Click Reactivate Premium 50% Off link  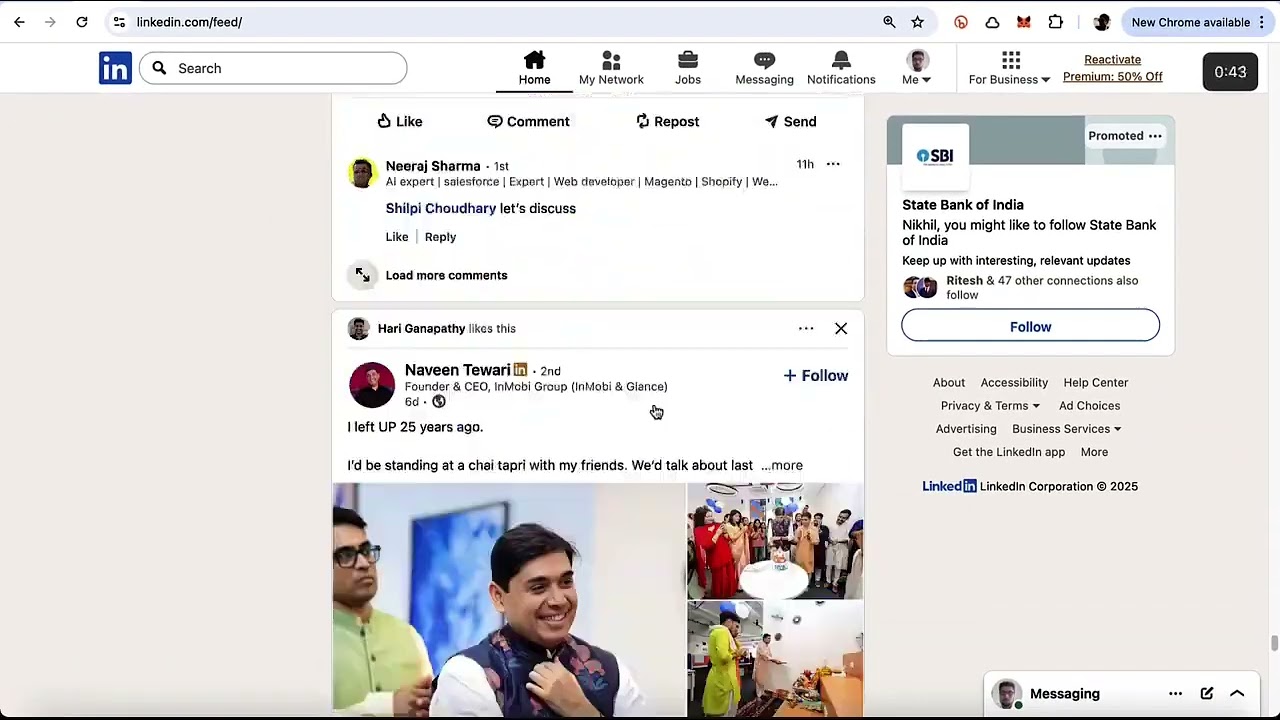[1112, 68]
